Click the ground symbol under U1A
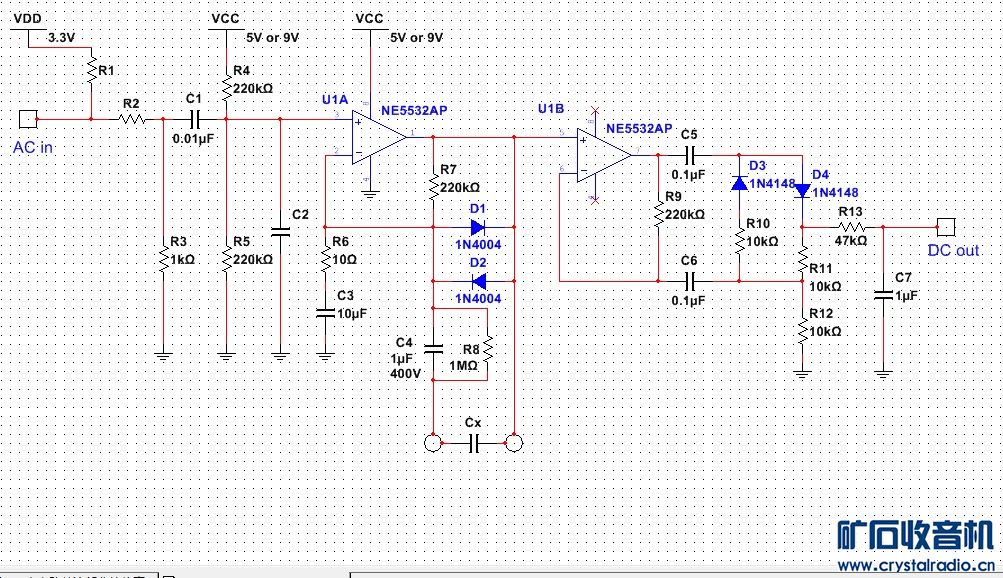Image resolution: width=1003 pixels, height=578 pixels. coord(370,194)
